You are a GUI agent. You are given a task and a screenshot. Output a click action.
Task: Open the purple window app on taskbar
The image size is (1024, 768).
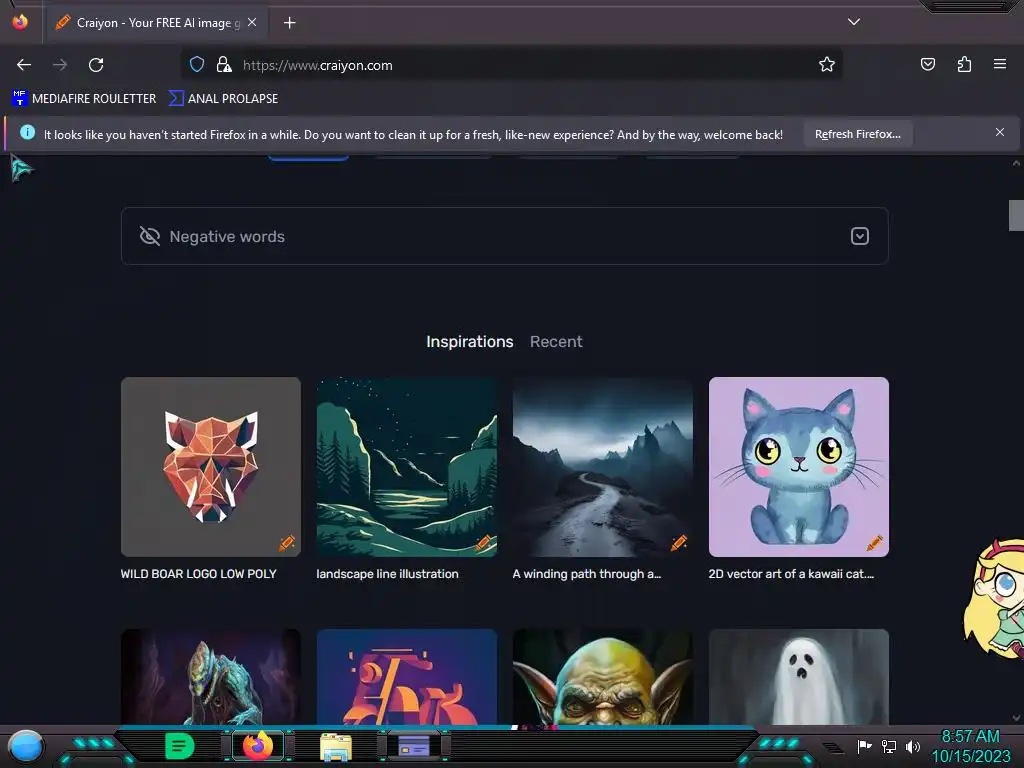coord(414,746)
